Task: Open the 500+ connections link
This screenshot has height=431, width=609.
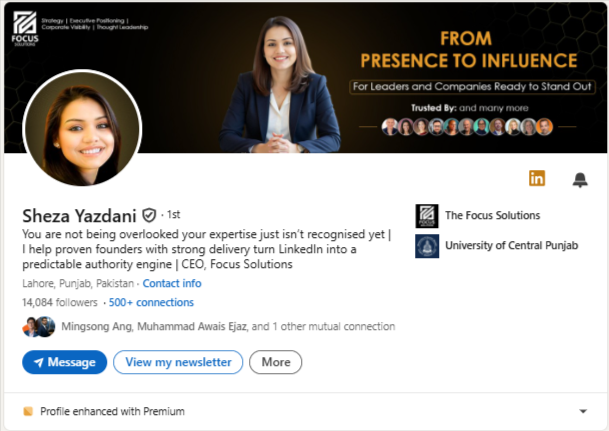Action: click(x=151, y=302)
